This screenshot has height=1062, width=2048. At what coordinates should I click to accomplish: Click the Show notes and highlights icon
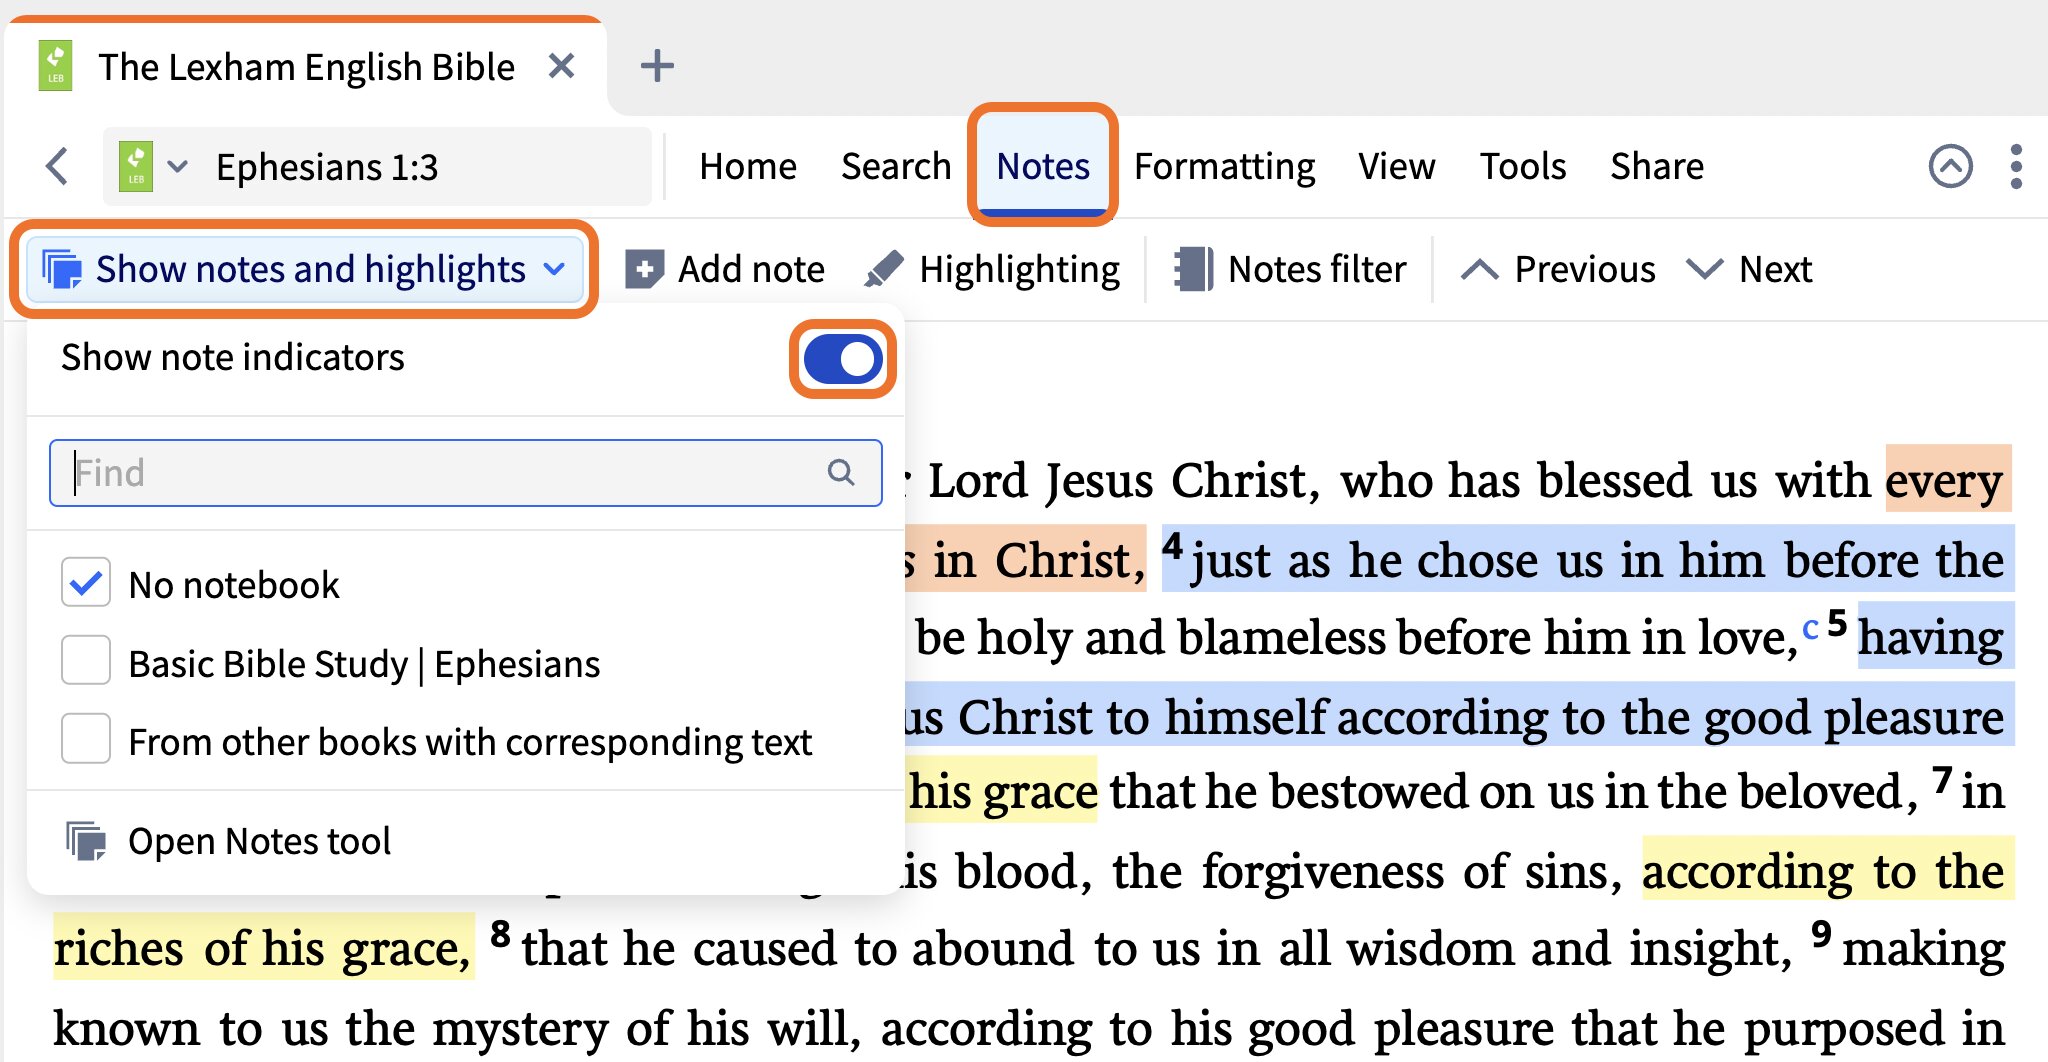coord(62,269)
